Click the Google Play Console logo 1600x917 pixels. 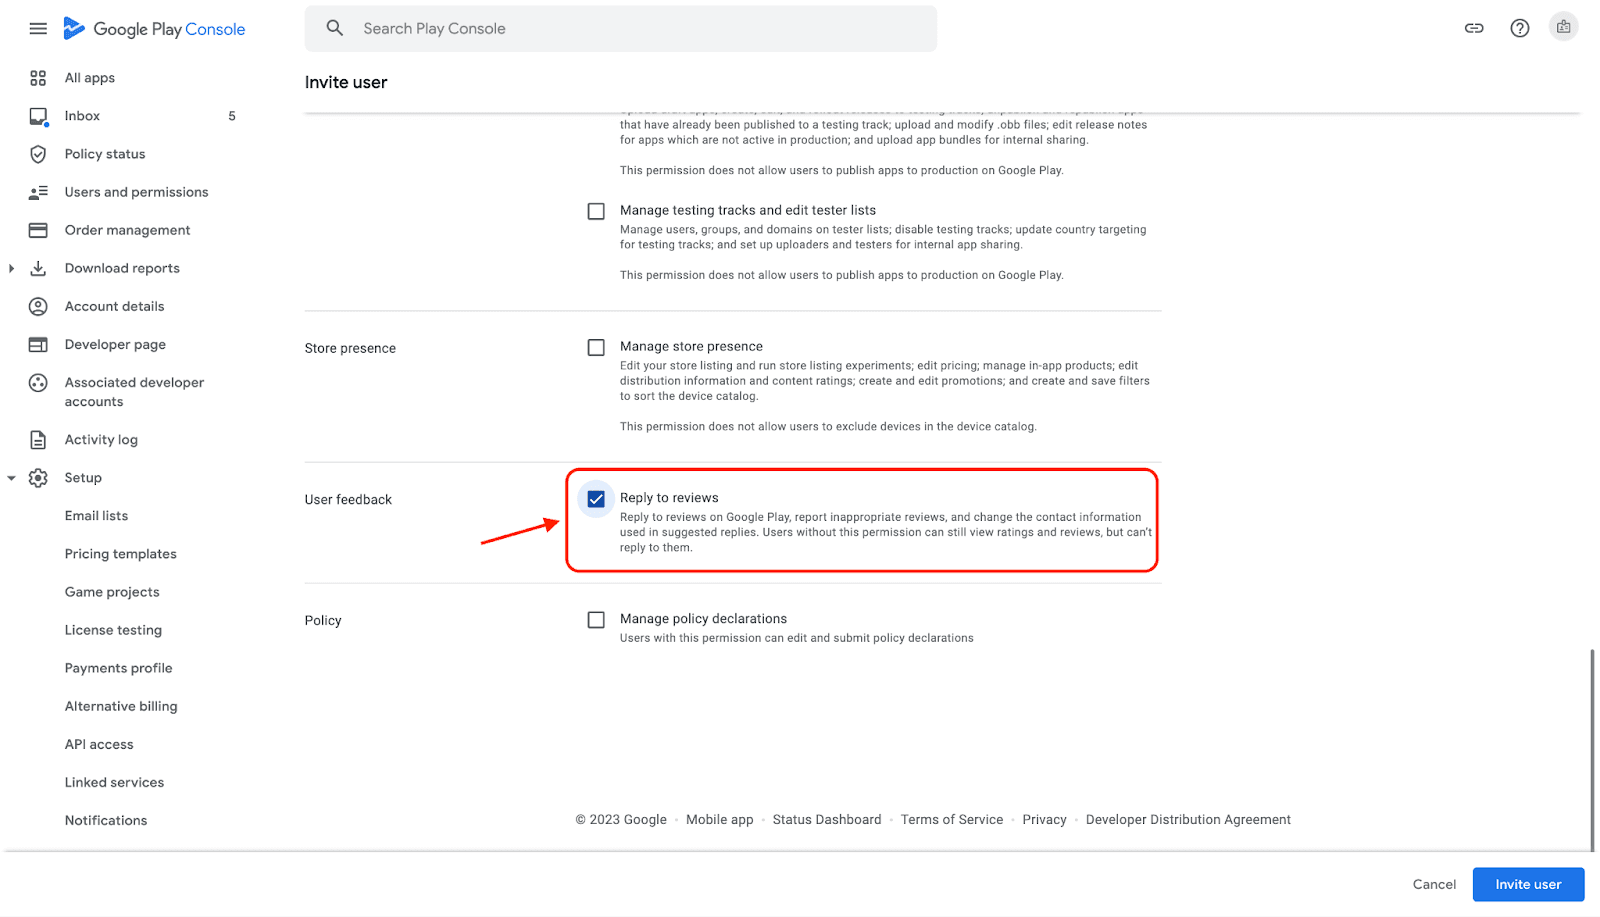coord(155,29)
